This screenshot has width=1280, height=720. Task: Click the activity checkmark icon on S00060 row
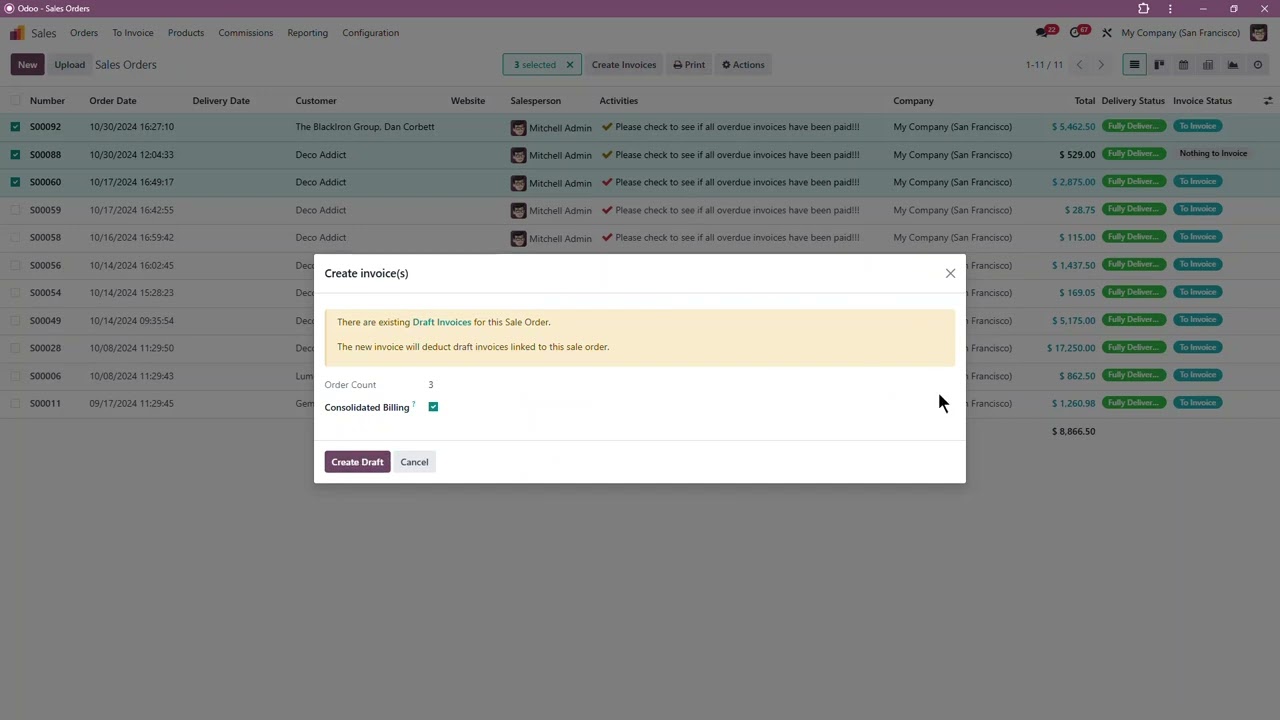click(606, 182)
